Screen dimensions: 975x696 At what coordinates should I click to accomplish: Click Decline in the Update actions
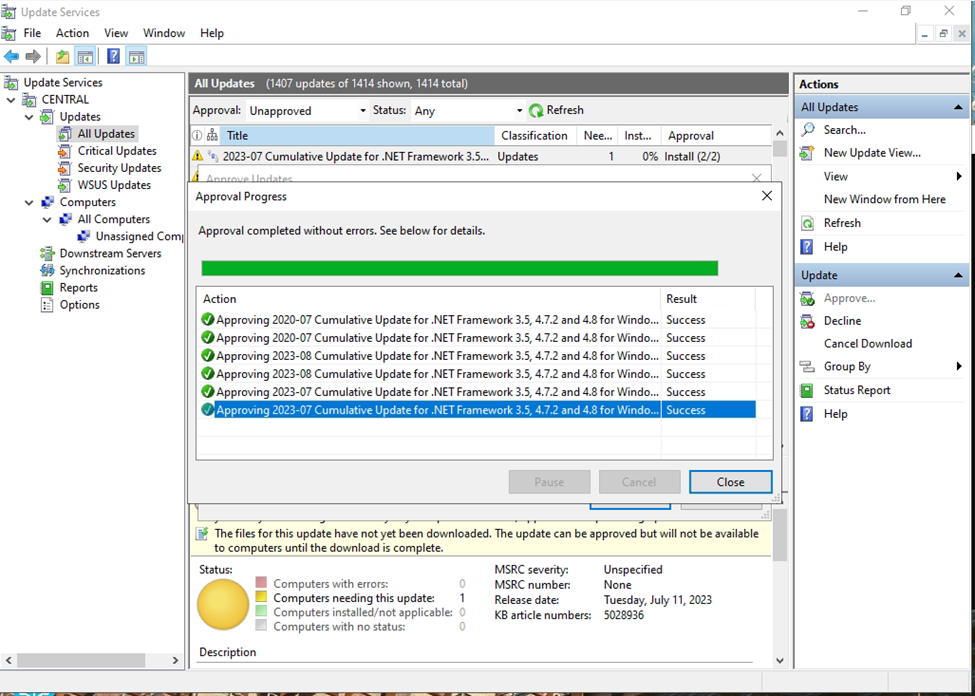coord(842,321)
